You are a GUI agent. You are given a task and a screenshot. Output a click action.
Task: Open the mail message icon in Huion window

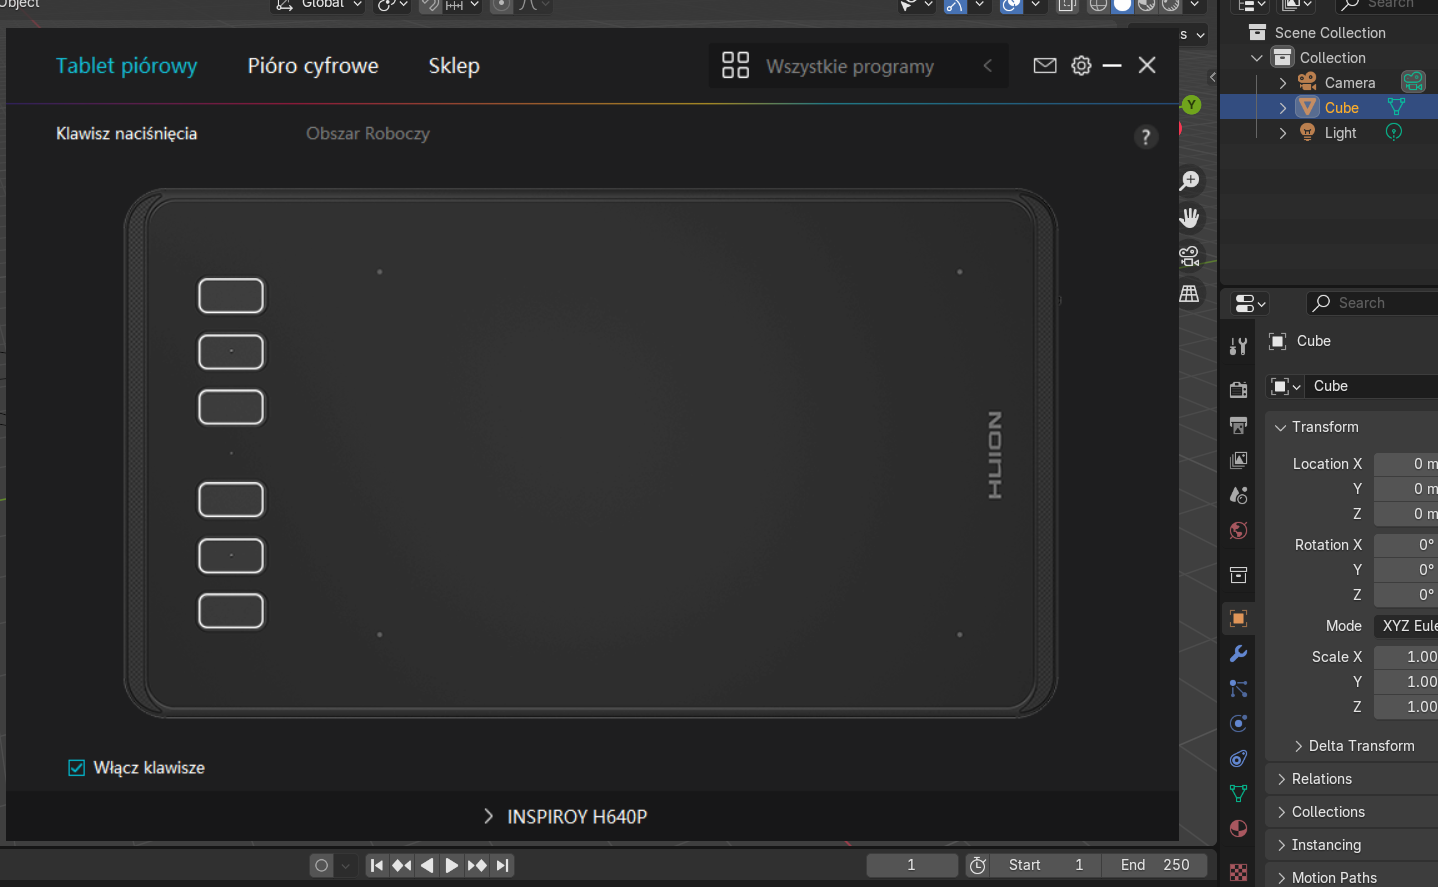point(1045,66)
